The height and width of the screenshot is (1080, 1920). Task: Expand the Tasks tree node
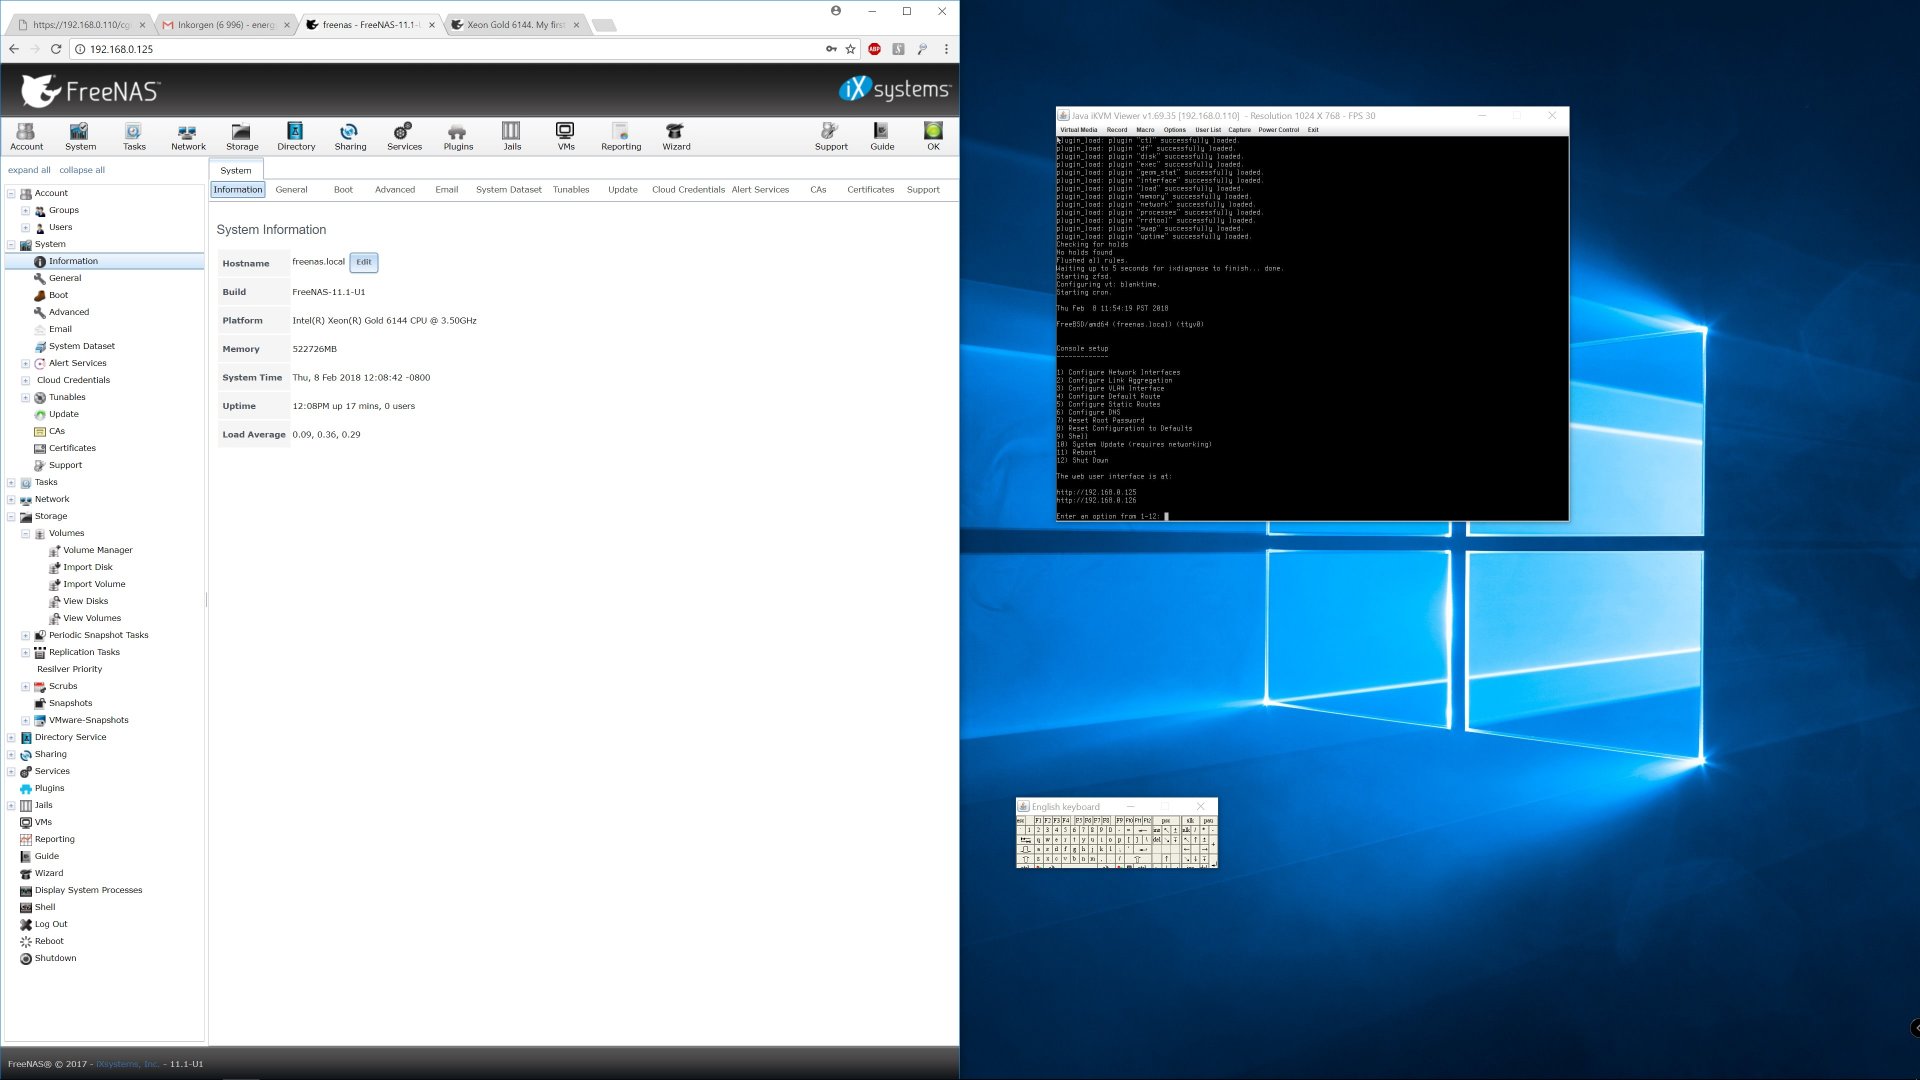point(11,483)
